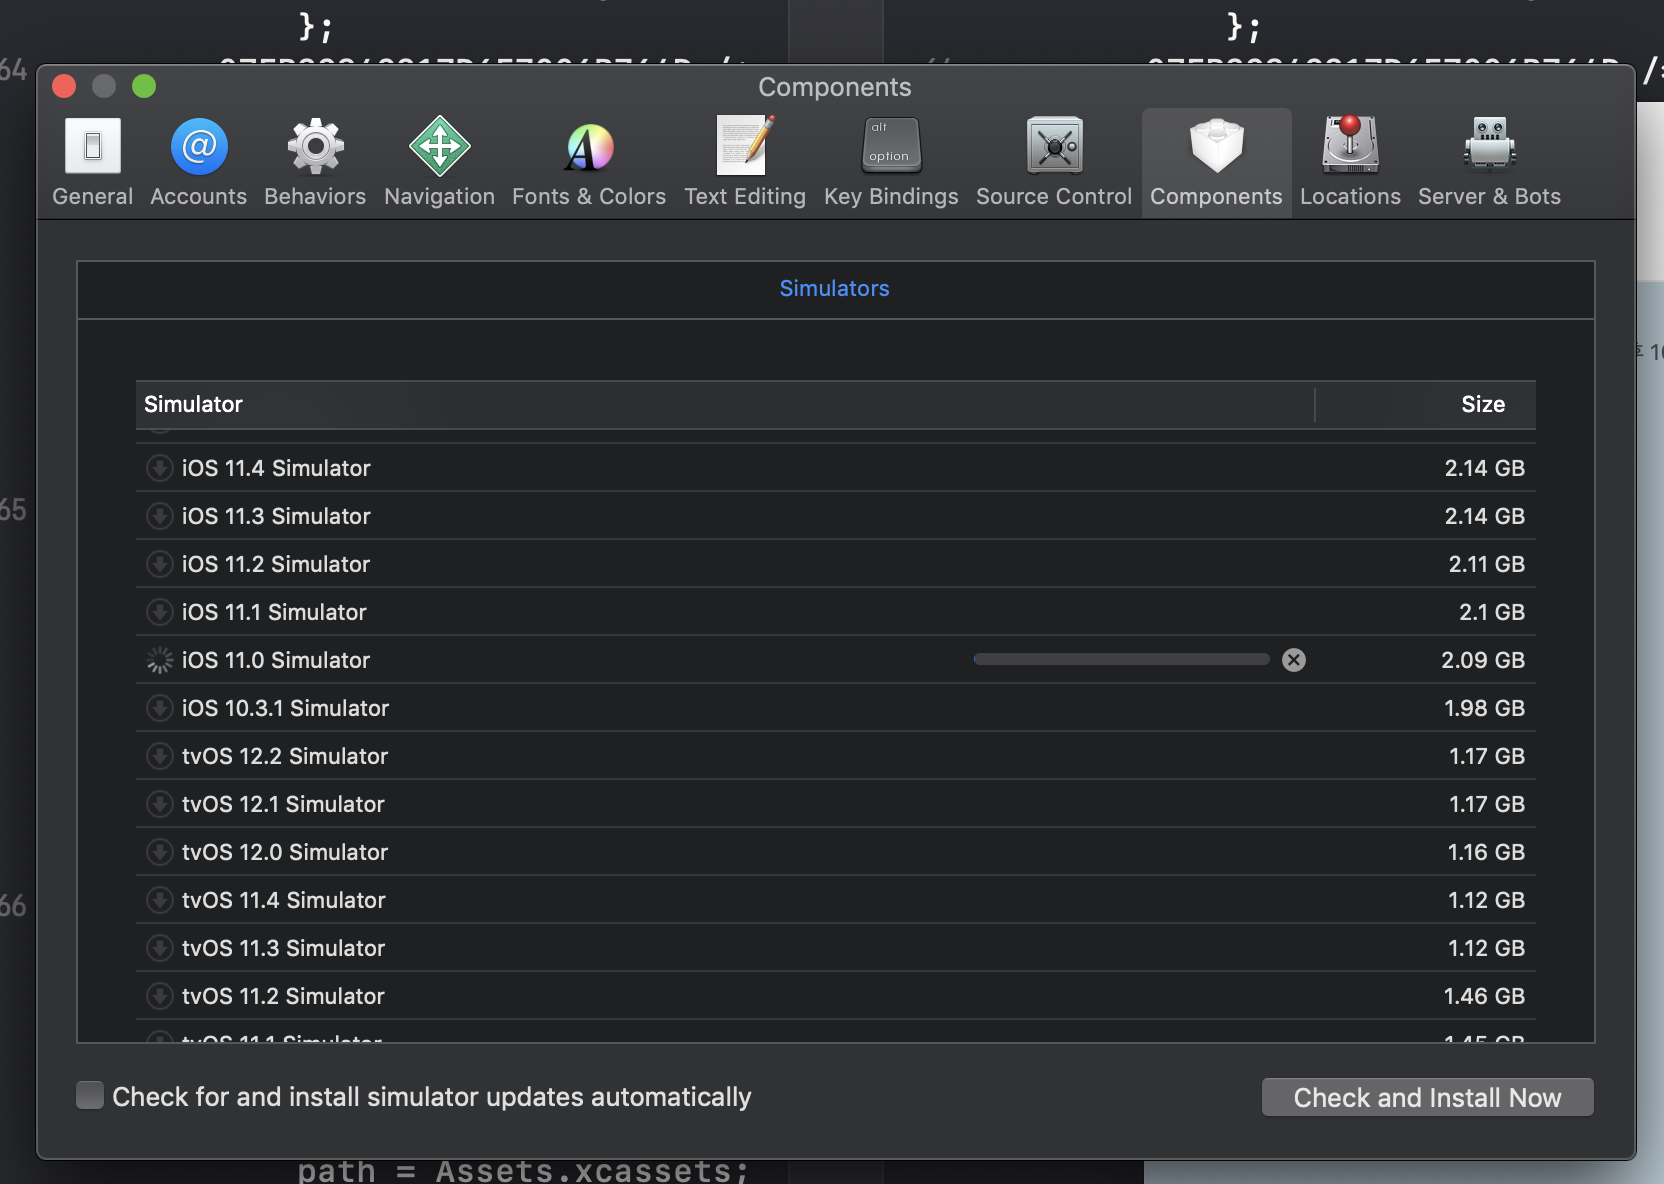Open the General preferences pane

click(x=93, y=162)
